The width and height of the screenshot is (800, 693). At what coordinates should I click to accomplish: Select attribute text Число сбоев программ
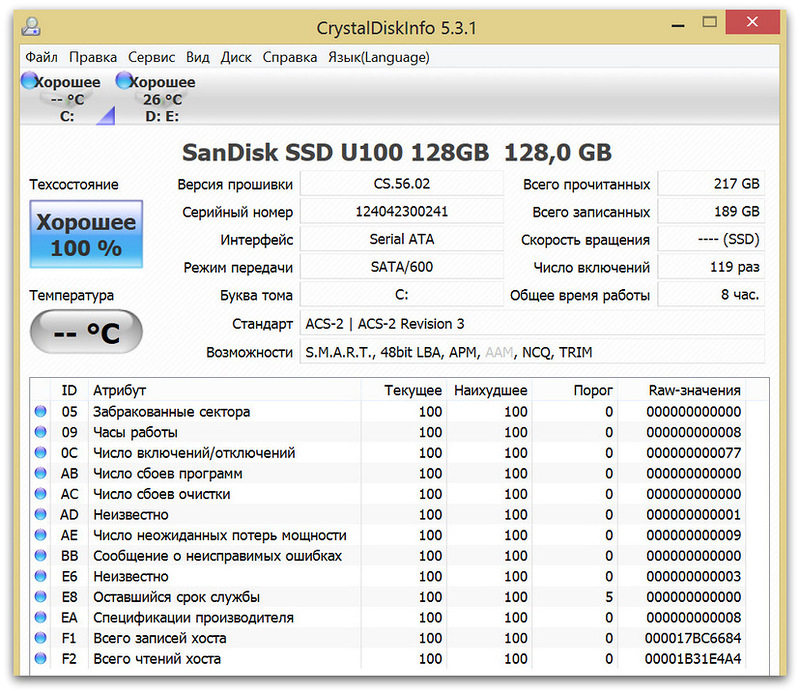tap(167, 474)
